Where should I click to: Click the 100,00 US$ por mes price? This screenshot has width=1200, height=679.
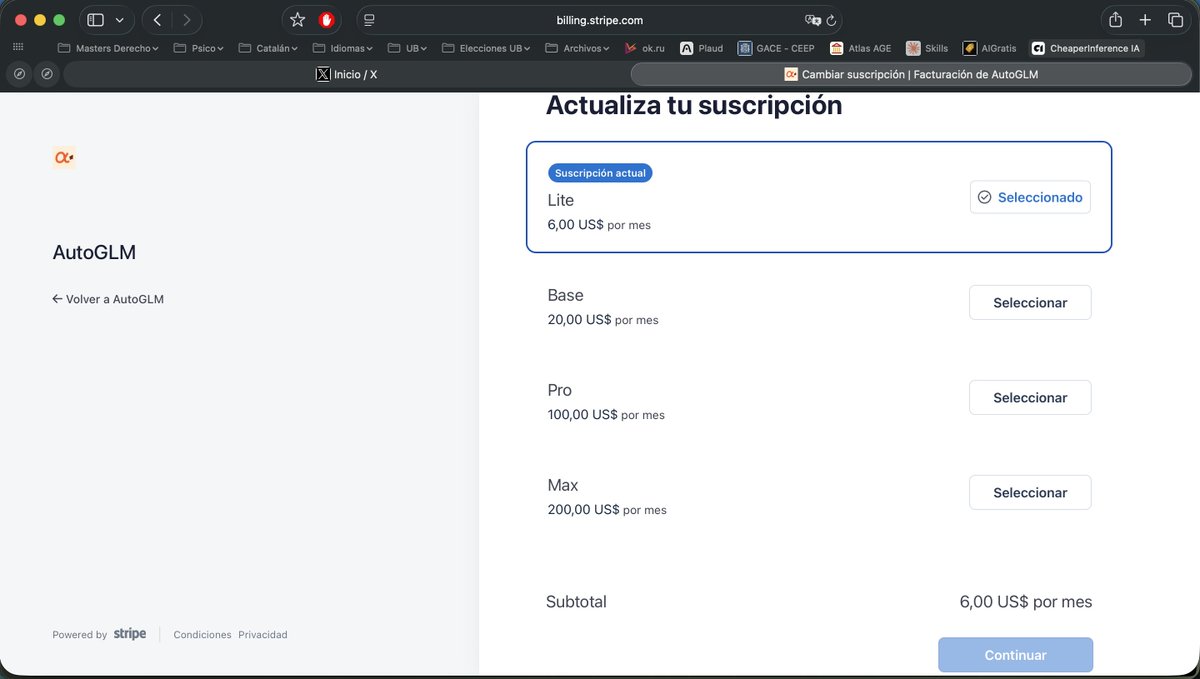[x=606, y=414]
